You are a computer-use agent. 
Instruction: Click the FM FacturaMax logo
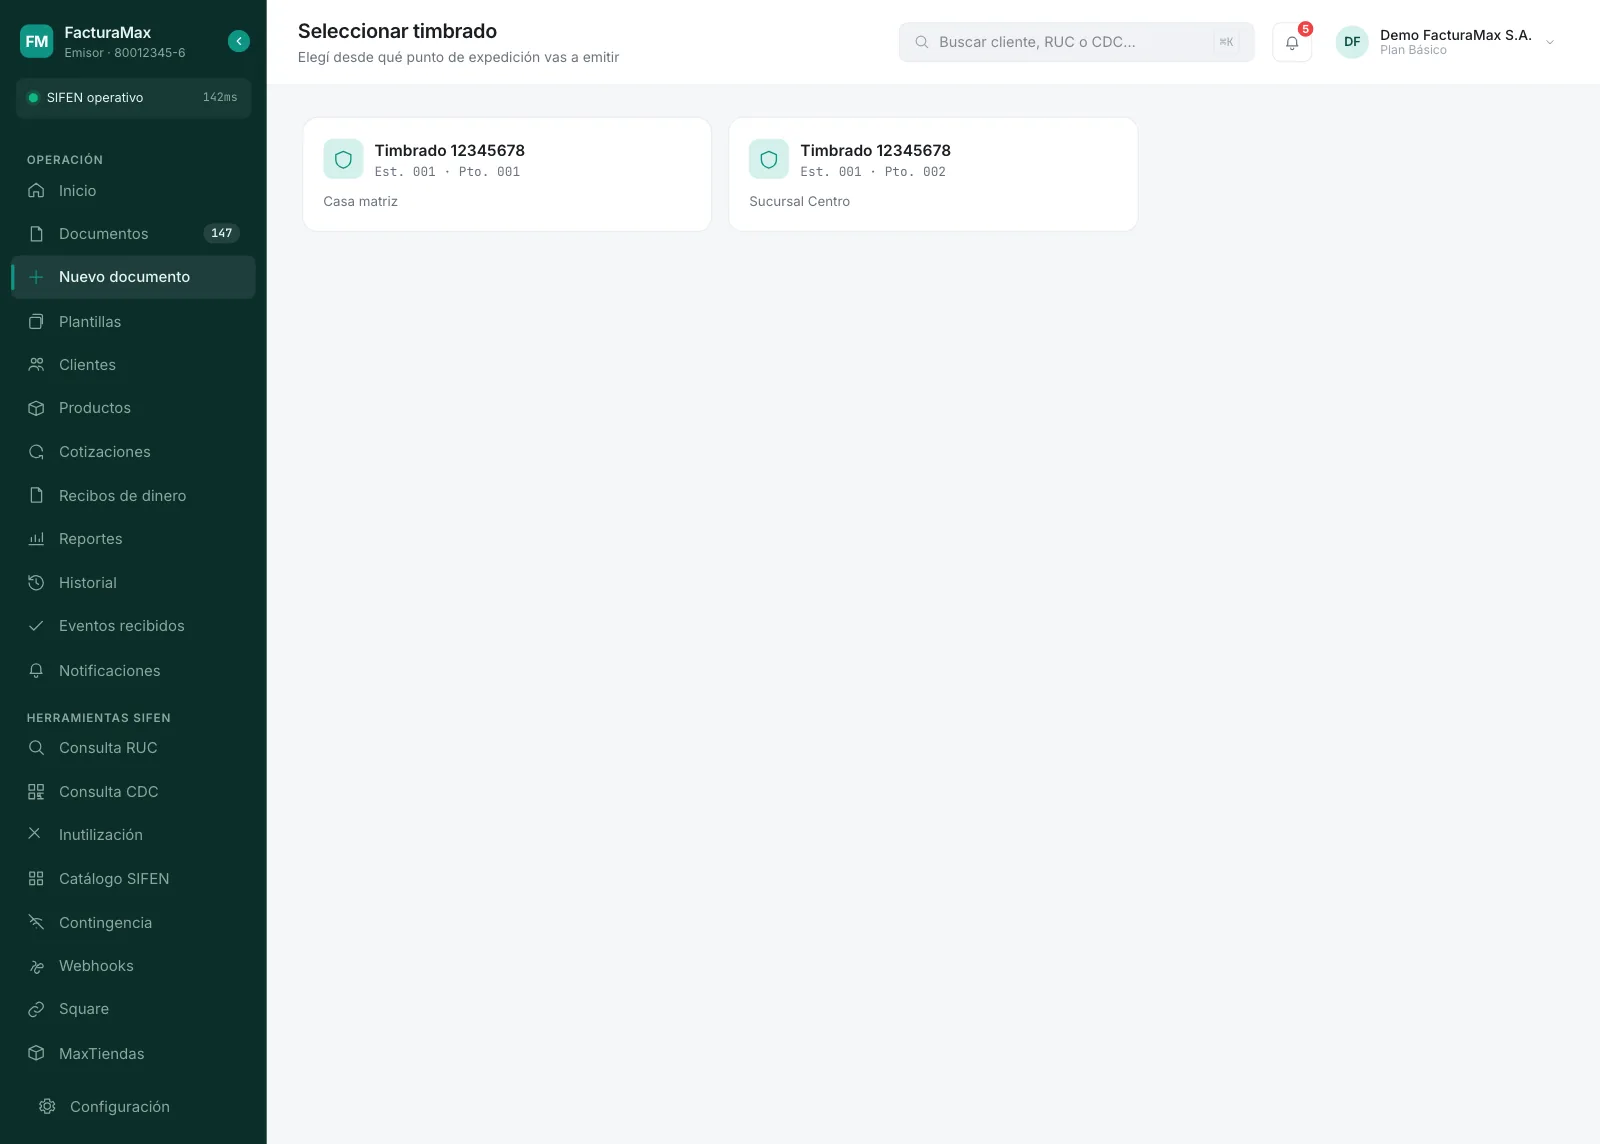pyautogui.click(x=37, y=41)
